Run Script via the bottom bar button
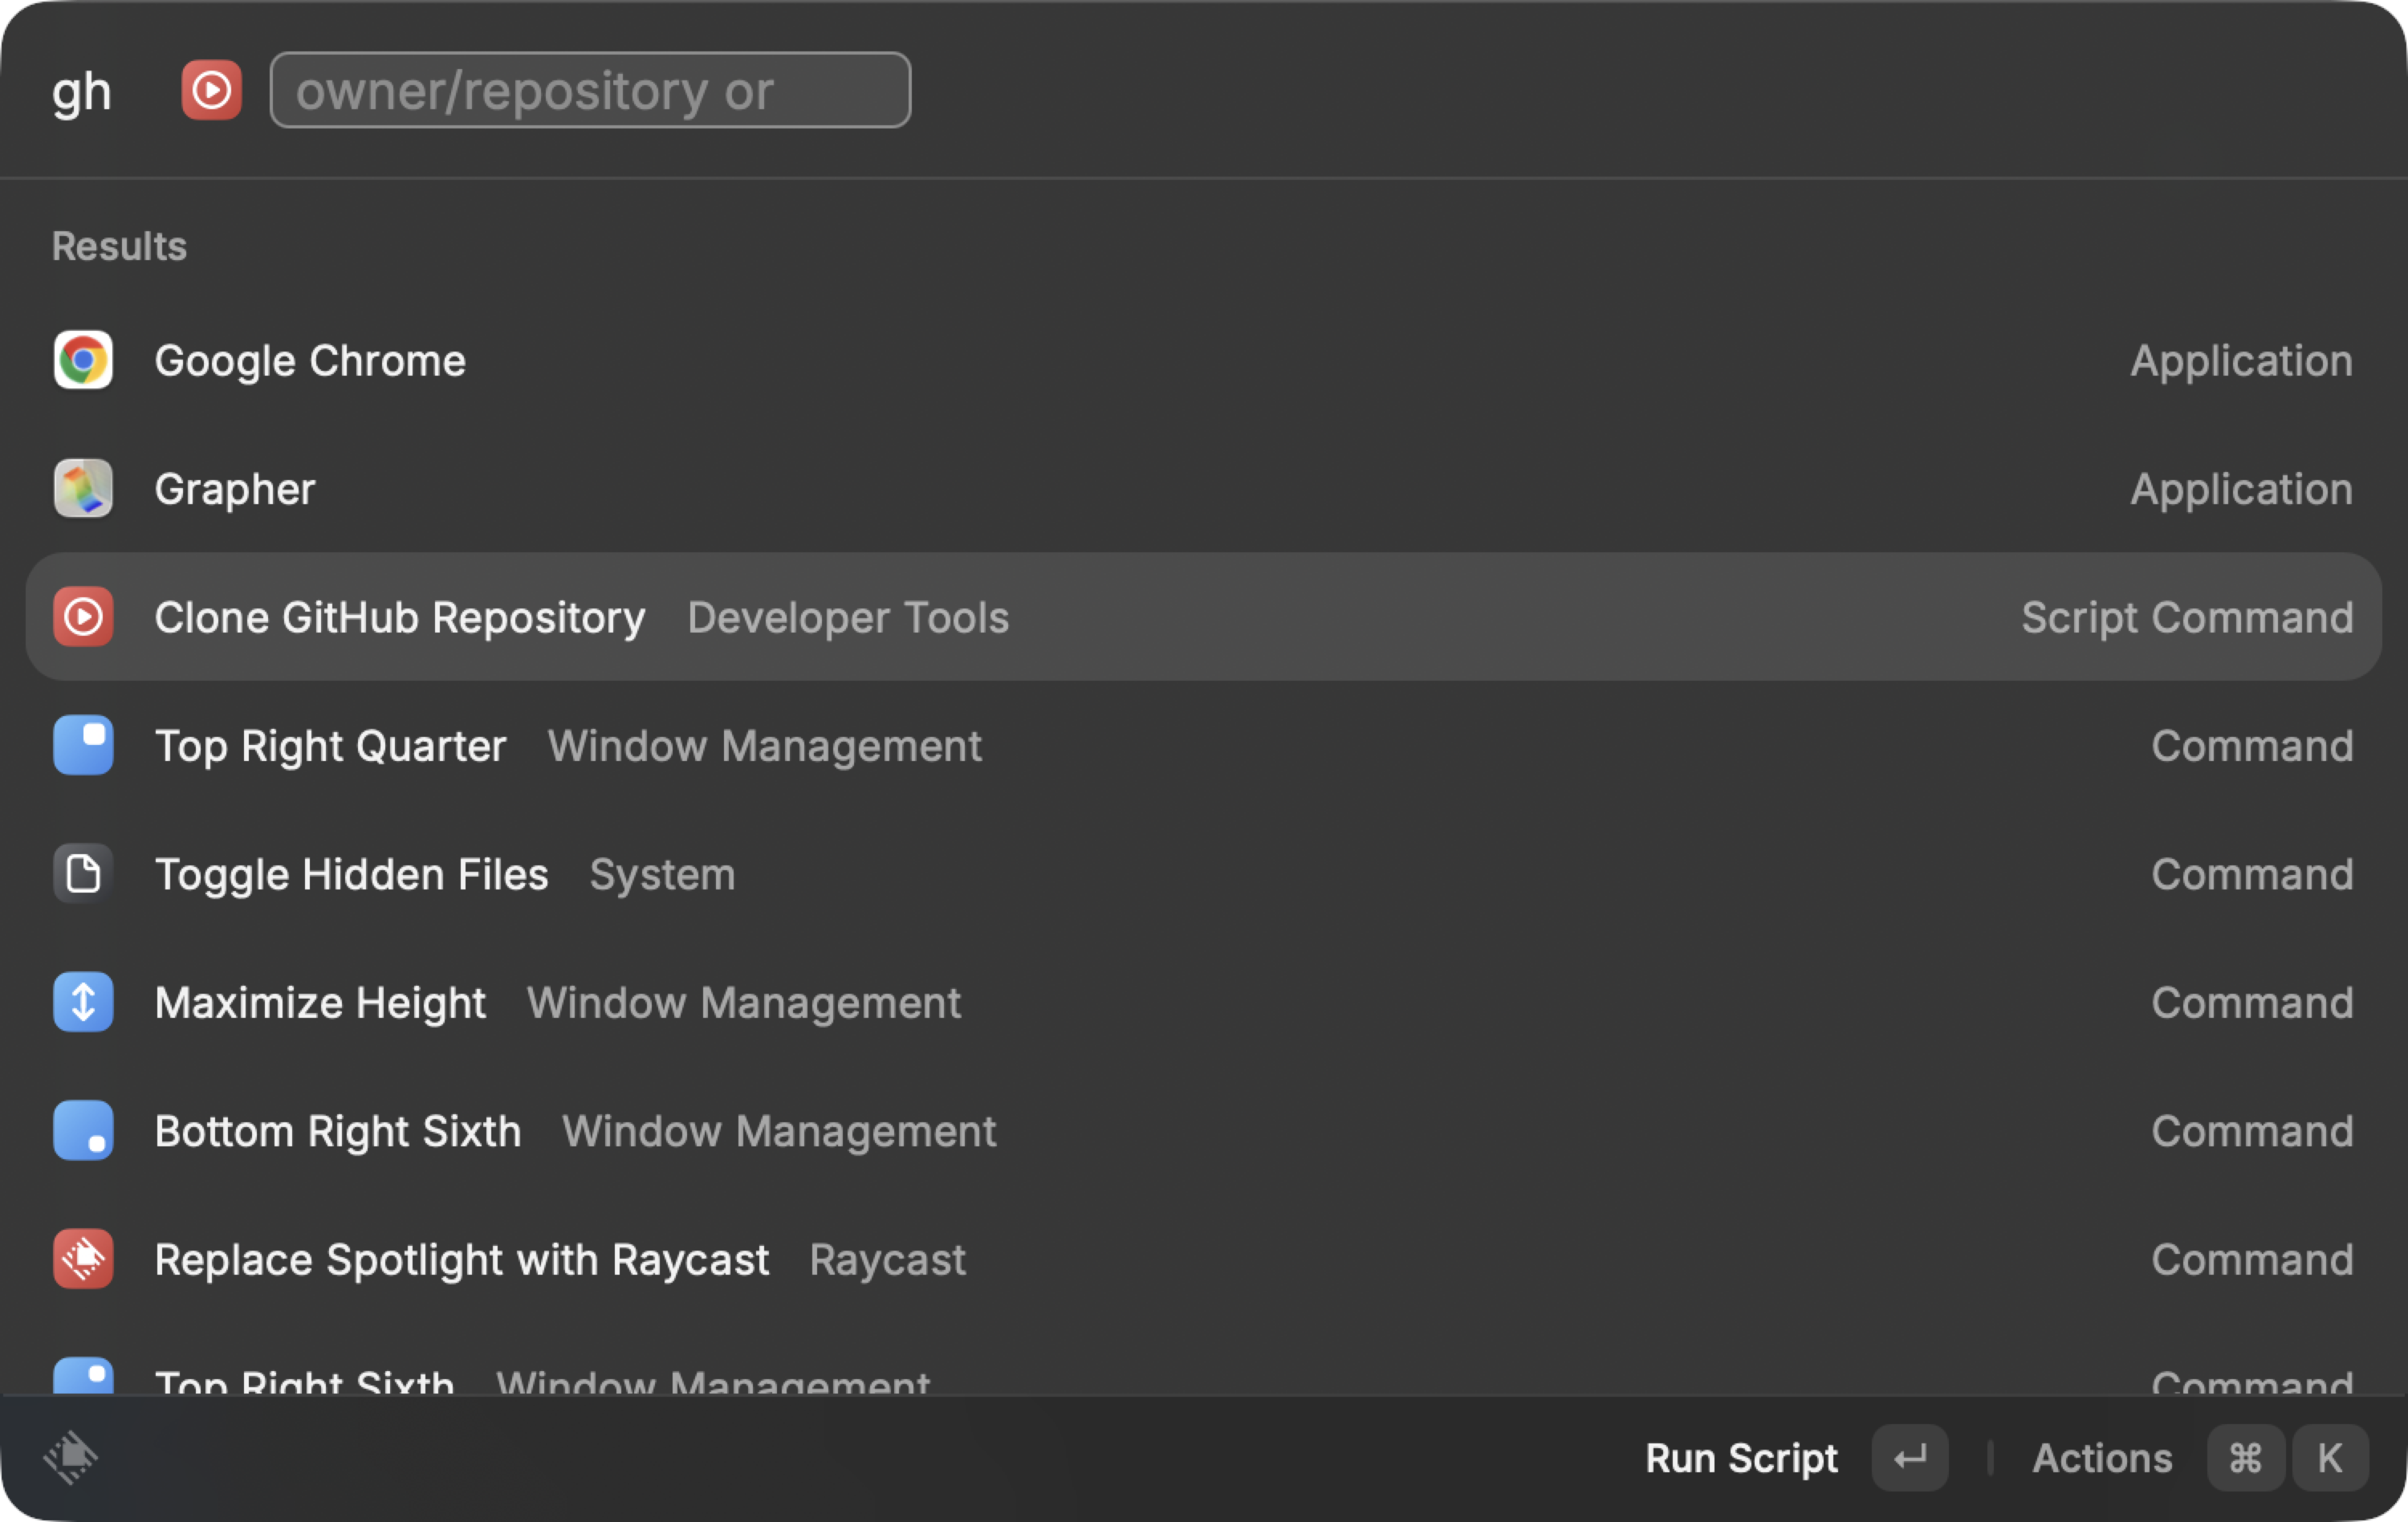 [1741, 1458]
